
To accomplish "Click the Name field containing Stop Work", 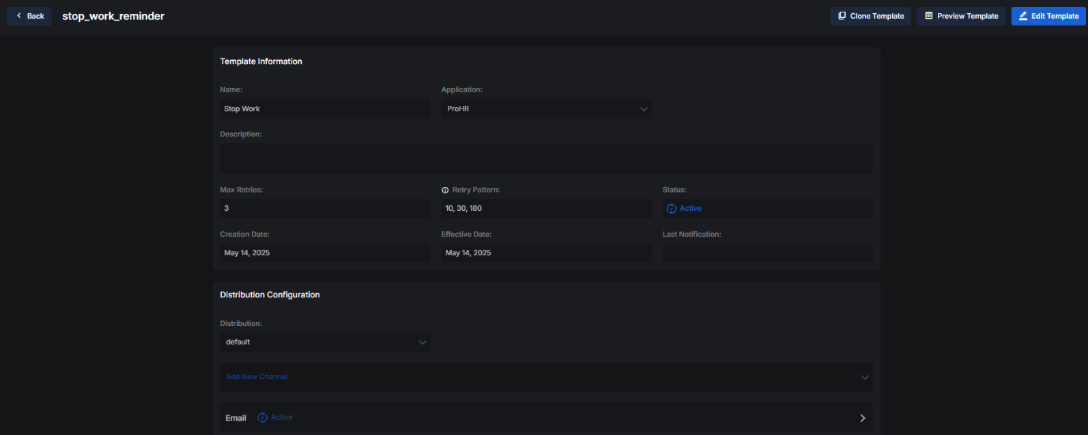I will (x=325, y=108).
